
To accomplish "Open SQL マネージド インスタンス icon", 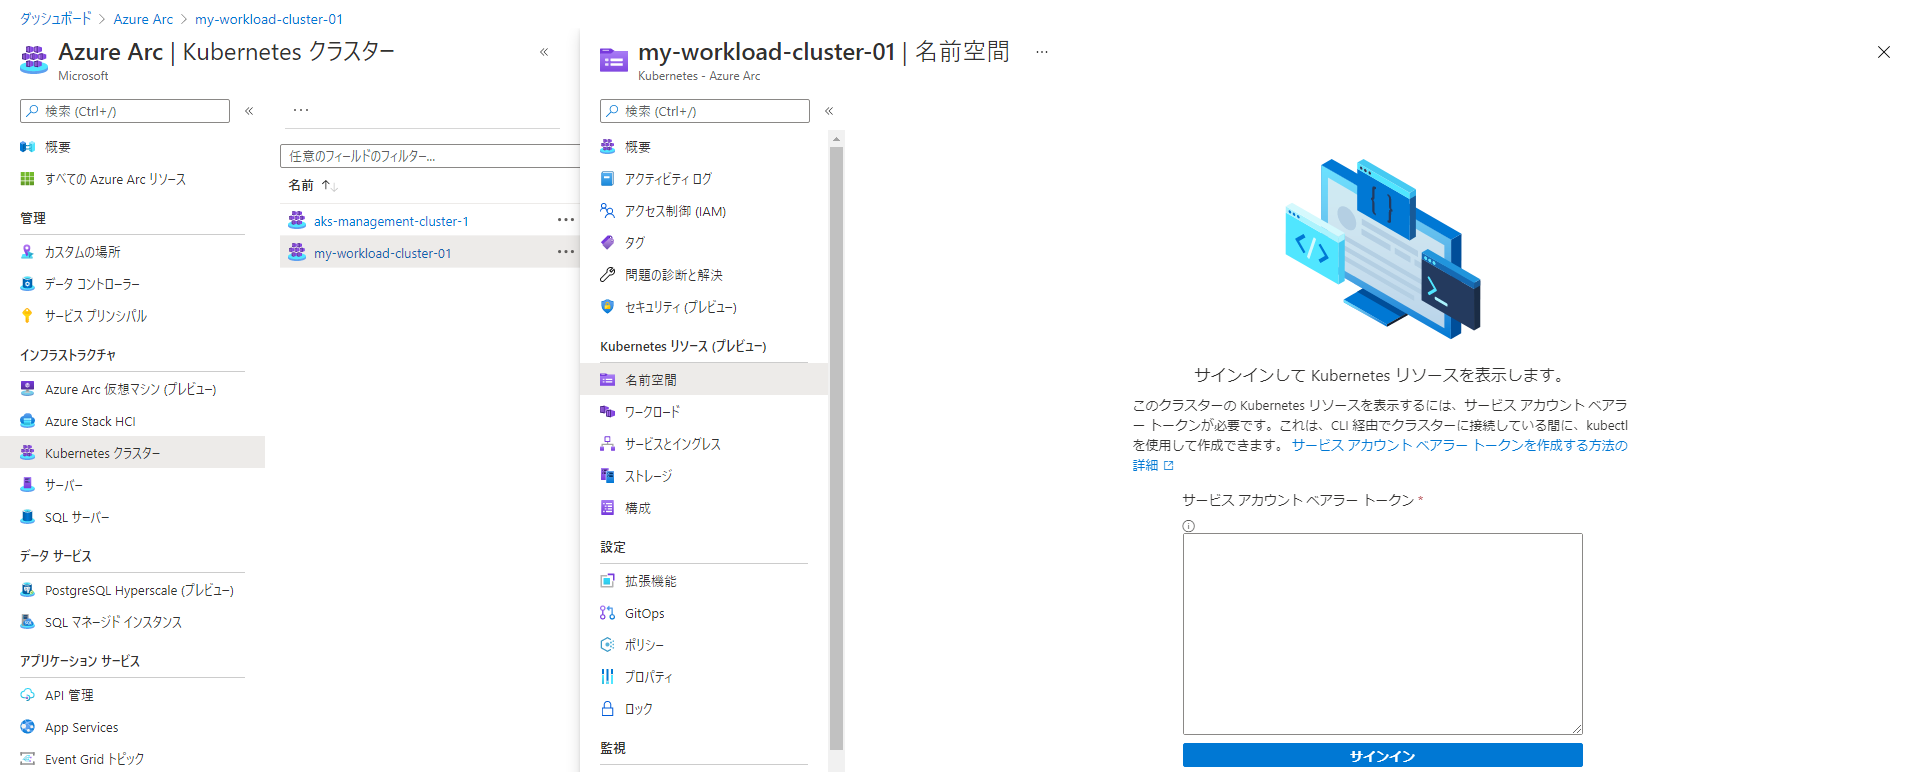I will 28,622.
